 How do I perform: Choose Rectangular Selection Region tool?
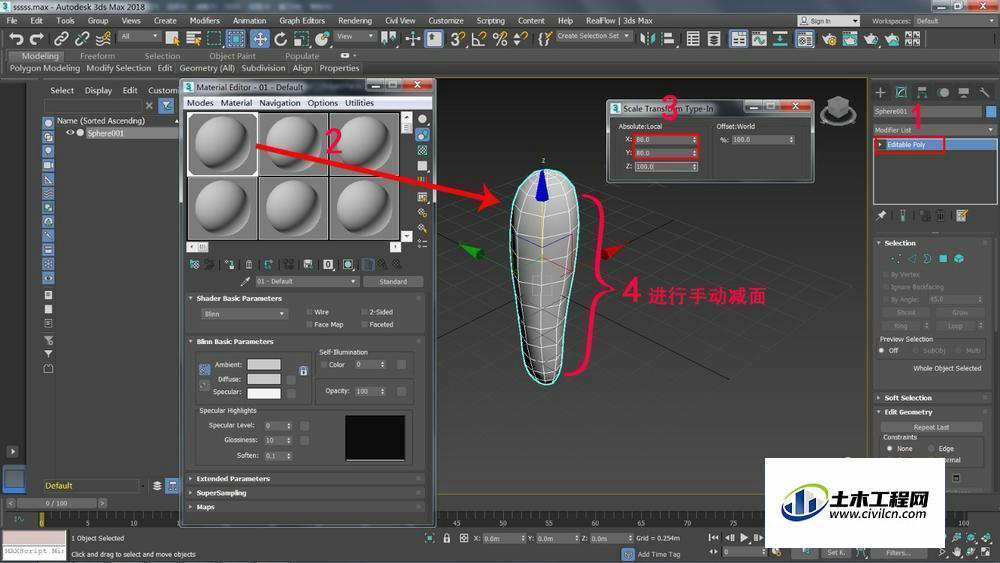[x=214, y=39]
